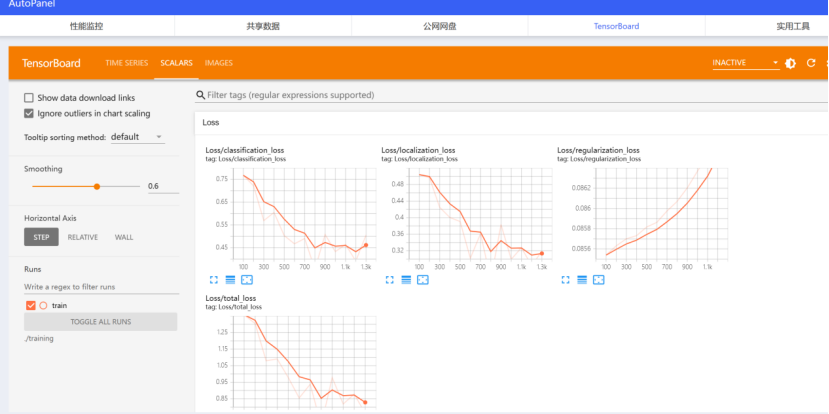This screenshot has width=829, height=414.
Task: Click the Loss/total_loss chart title
Action: (x=231, y=298)
